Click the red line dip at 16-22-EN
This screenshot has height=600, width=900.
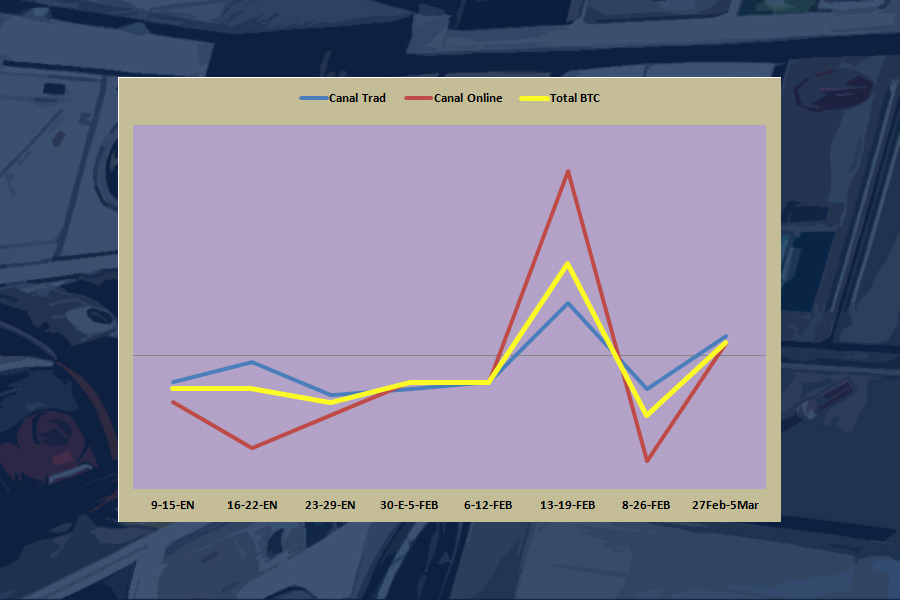252,447
